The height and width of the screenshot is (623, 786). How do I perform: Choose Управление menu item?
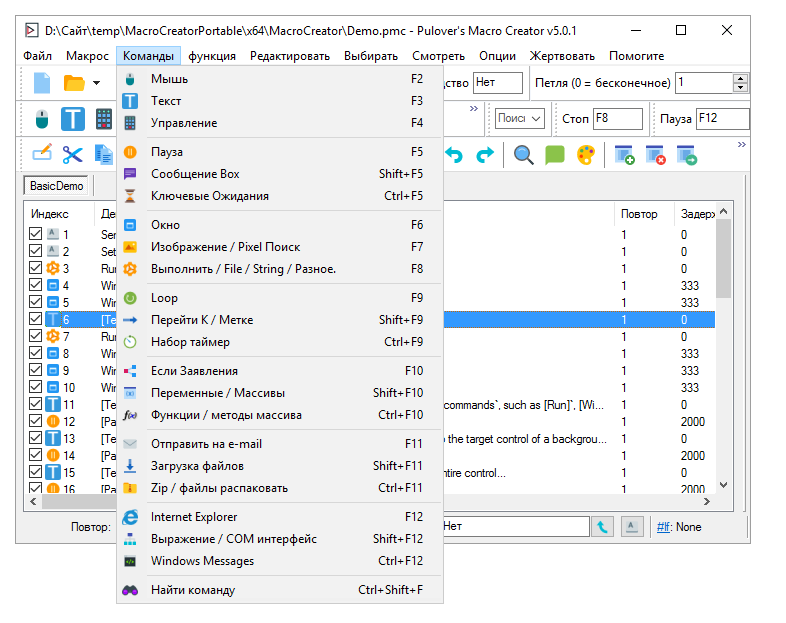(280, 123)
